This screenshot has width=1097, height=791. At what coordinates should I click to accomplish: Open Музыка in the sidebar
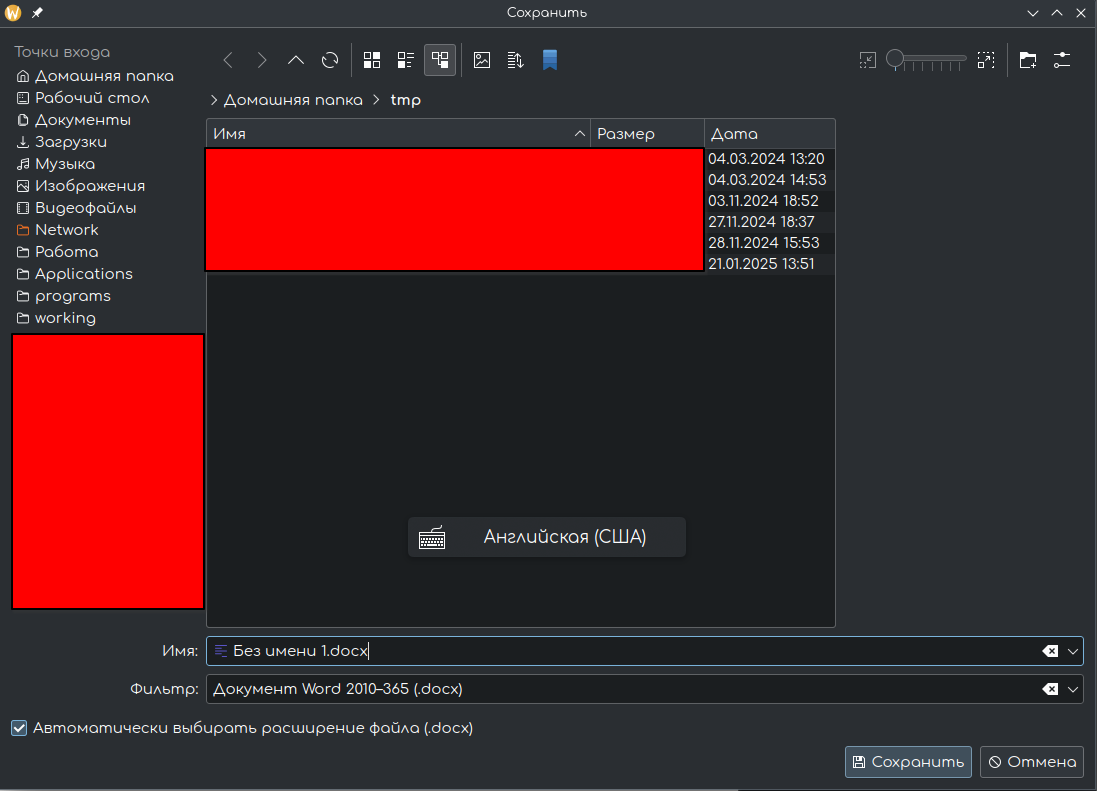click(x=56, y=164)
